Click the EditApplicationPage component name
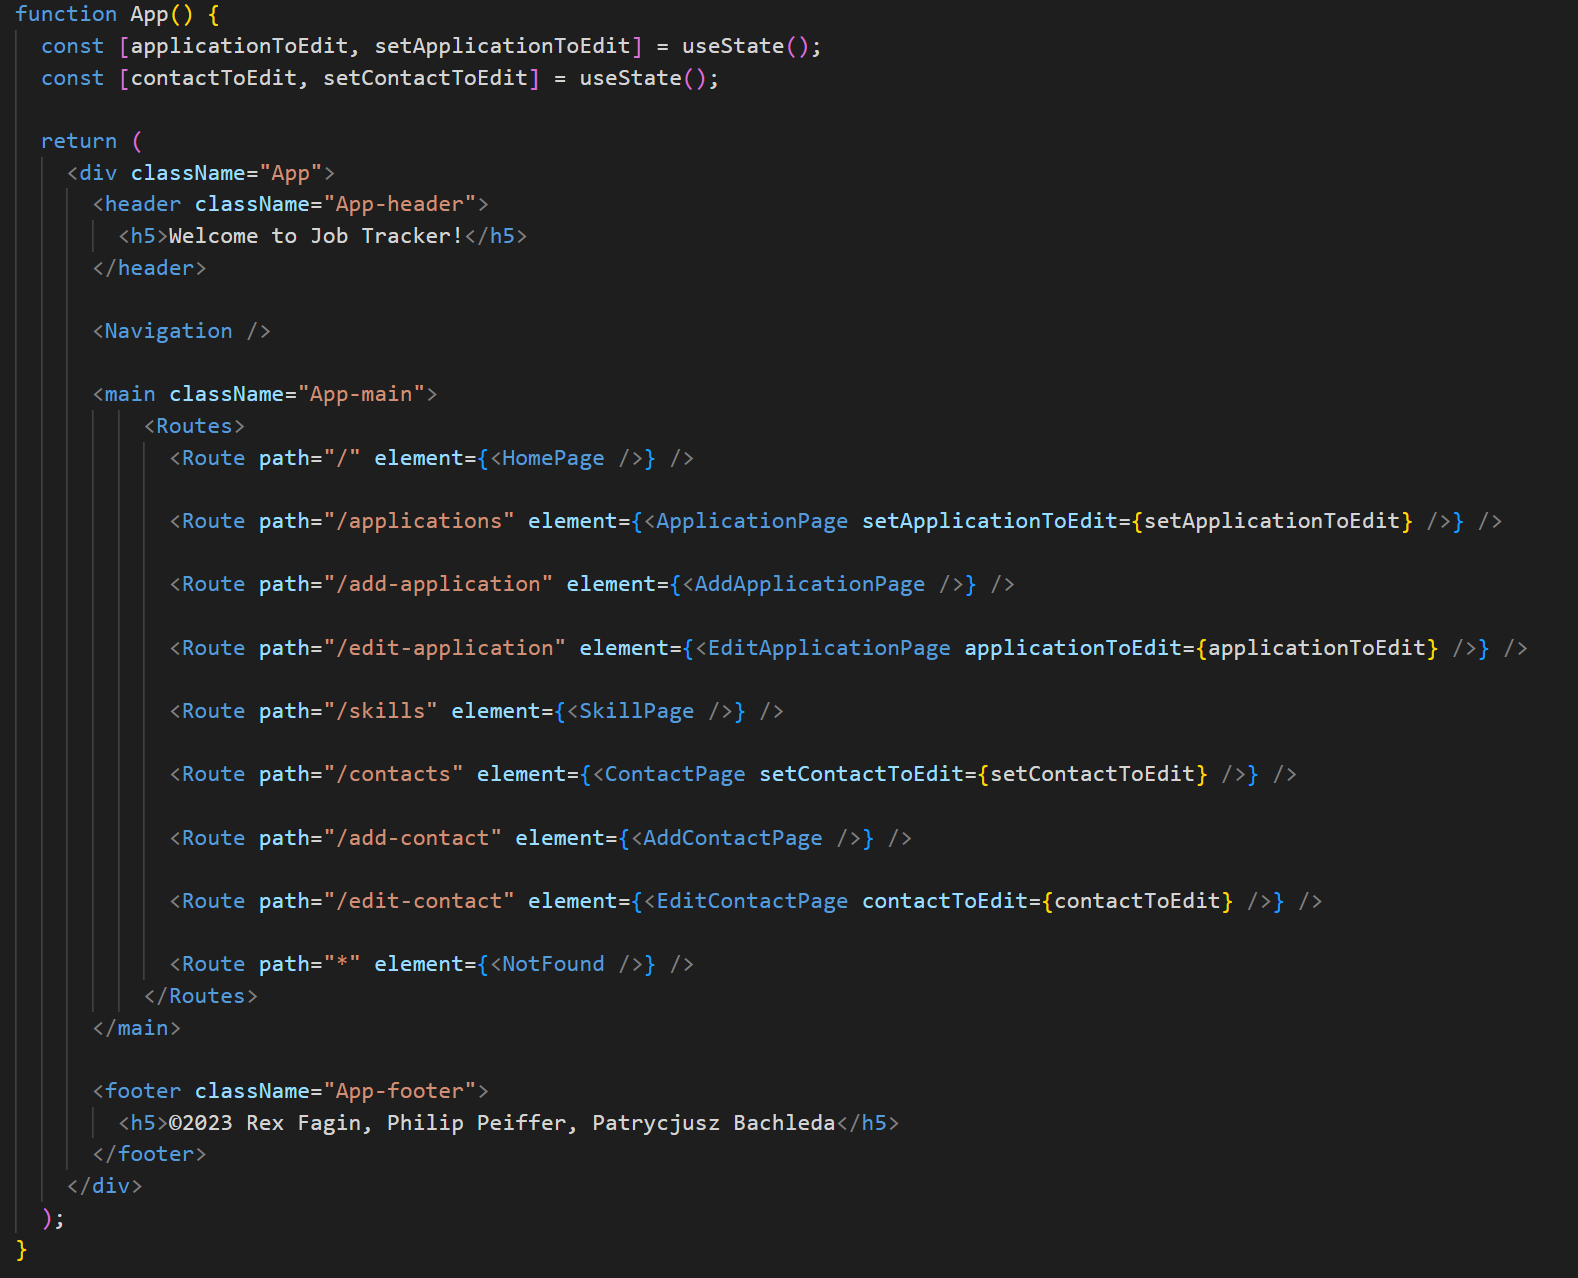The width and height of the screenshot is (1578, 1278). click(x=829, y=648)
